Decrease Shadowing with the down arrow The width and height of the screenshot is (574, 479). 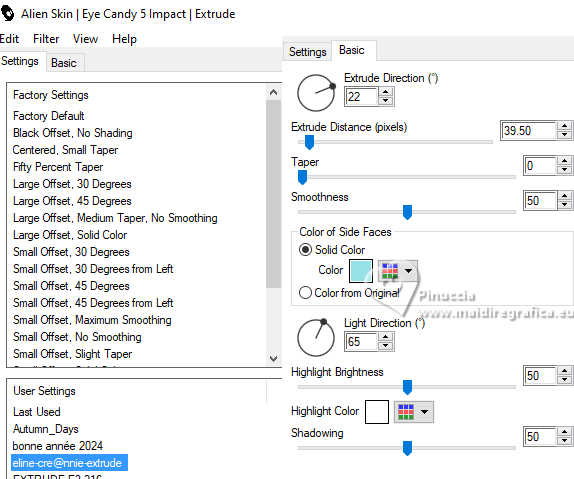coord(564,441)
